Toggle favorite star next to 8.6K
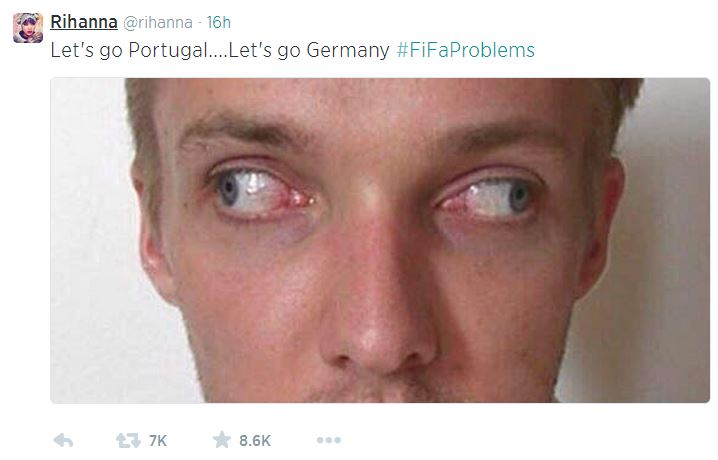The image size is (718, 460). point(222,439)
